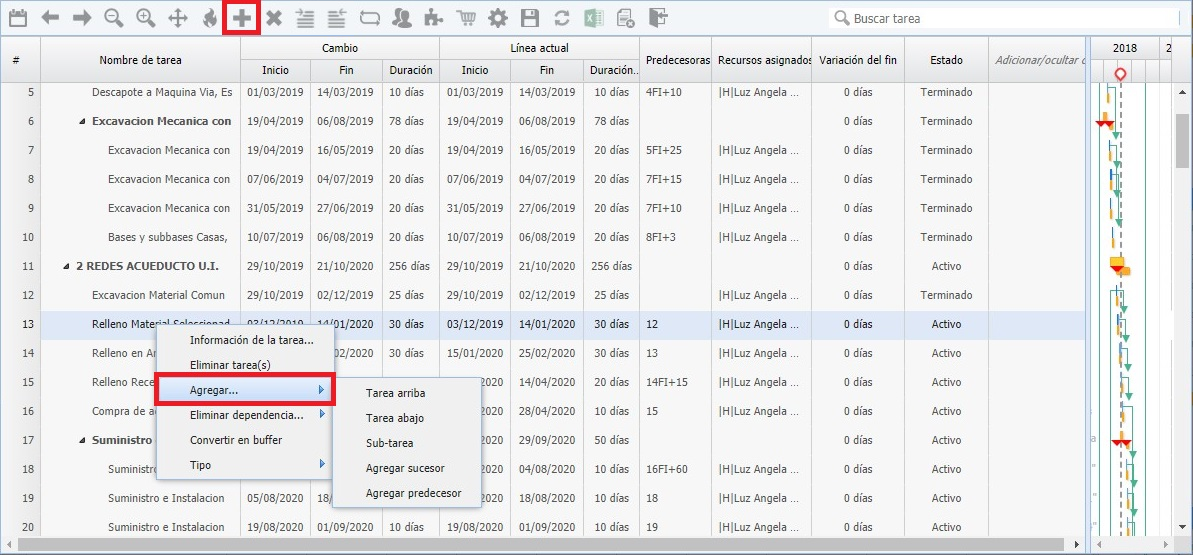Click the shopping cart toolbar icon
This screenshot has height=555, width=1193.
(x=466, y=18)
